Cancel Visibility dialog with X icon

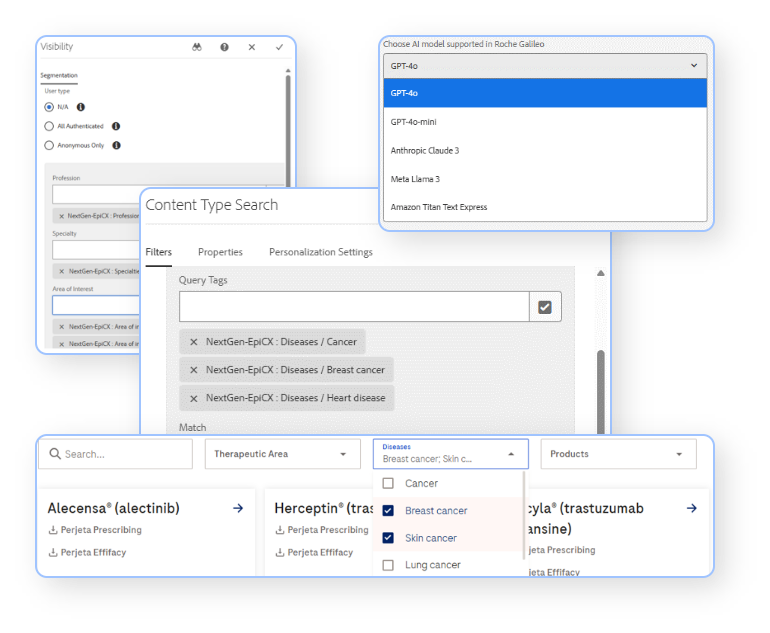click(252, 47)
